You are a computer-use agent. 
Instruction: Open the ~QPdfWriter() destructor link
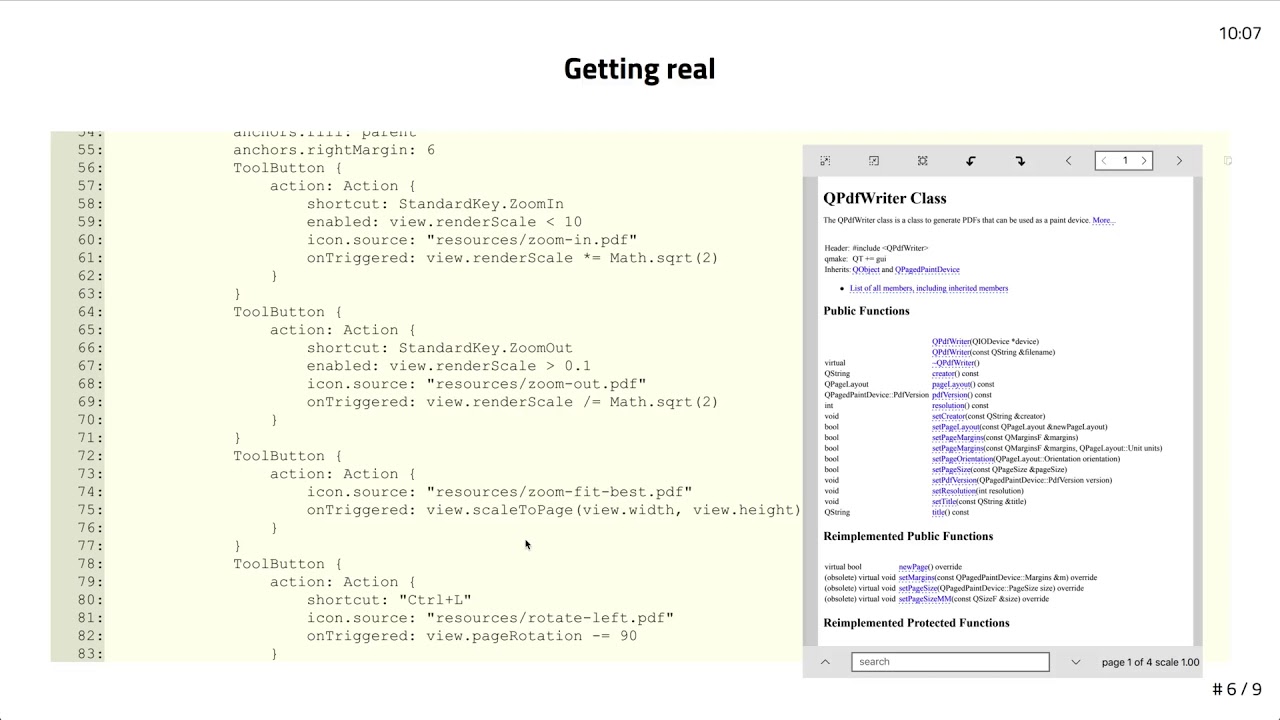[955, 363]
